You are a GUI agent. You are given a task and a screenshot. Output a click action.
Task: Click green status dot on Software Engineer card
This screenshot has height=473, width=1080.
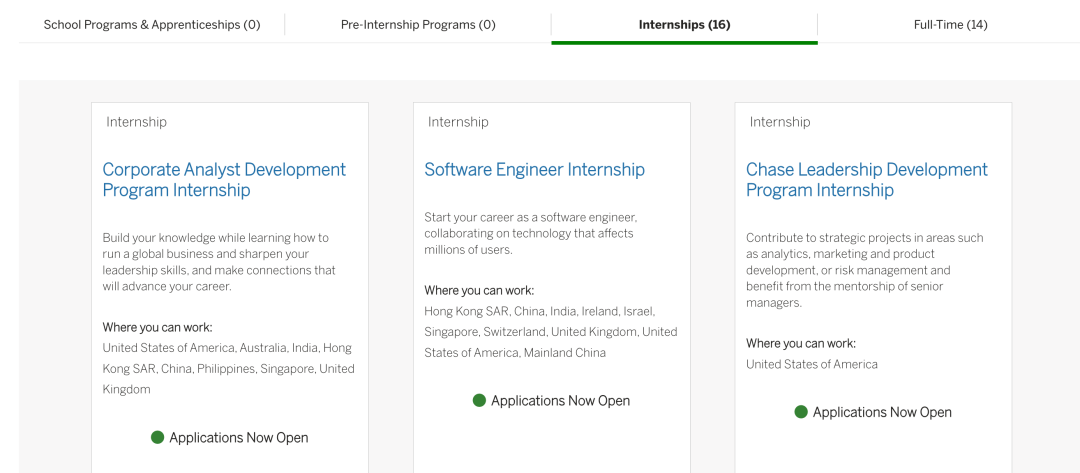(x=479, y=401)
